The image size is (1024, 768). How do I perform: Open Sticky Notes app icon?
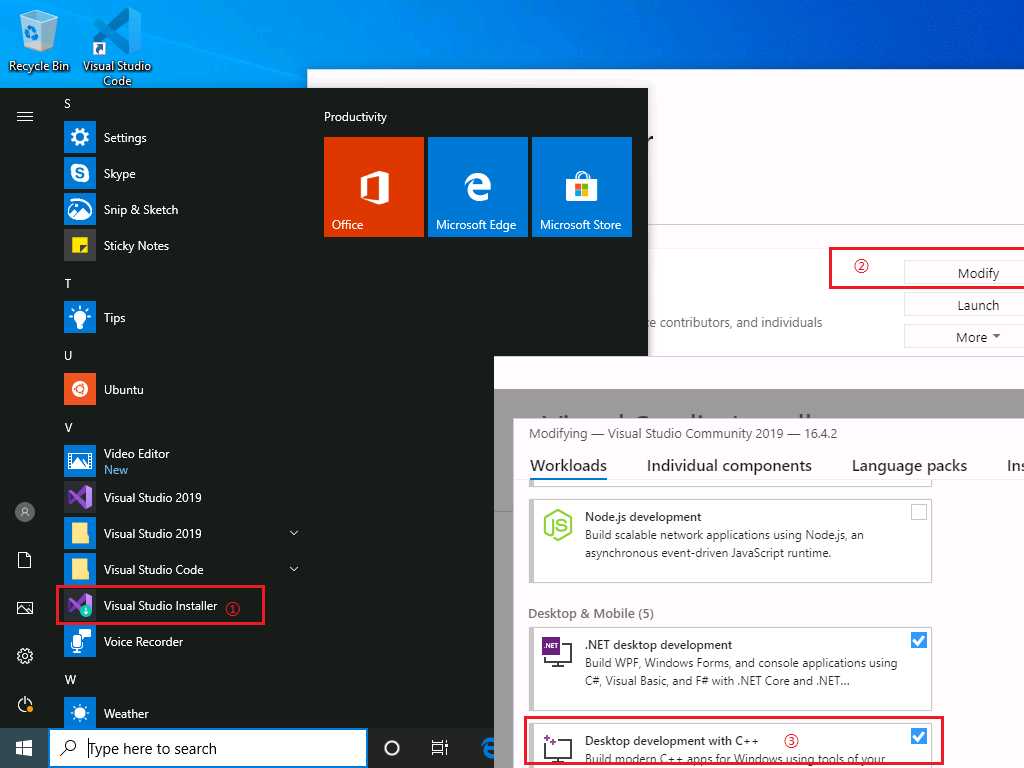point(80,245)
